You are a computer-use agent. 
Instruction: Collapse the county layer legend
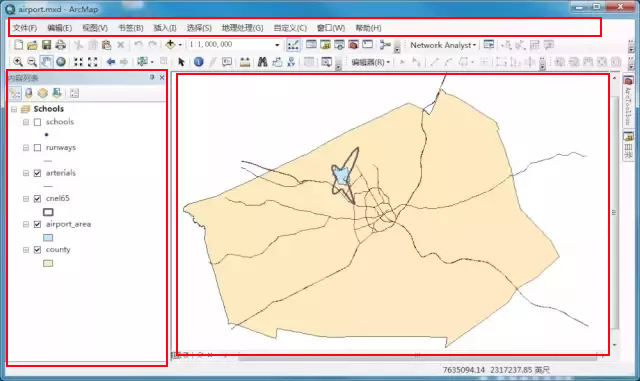[x=26, y=250]
